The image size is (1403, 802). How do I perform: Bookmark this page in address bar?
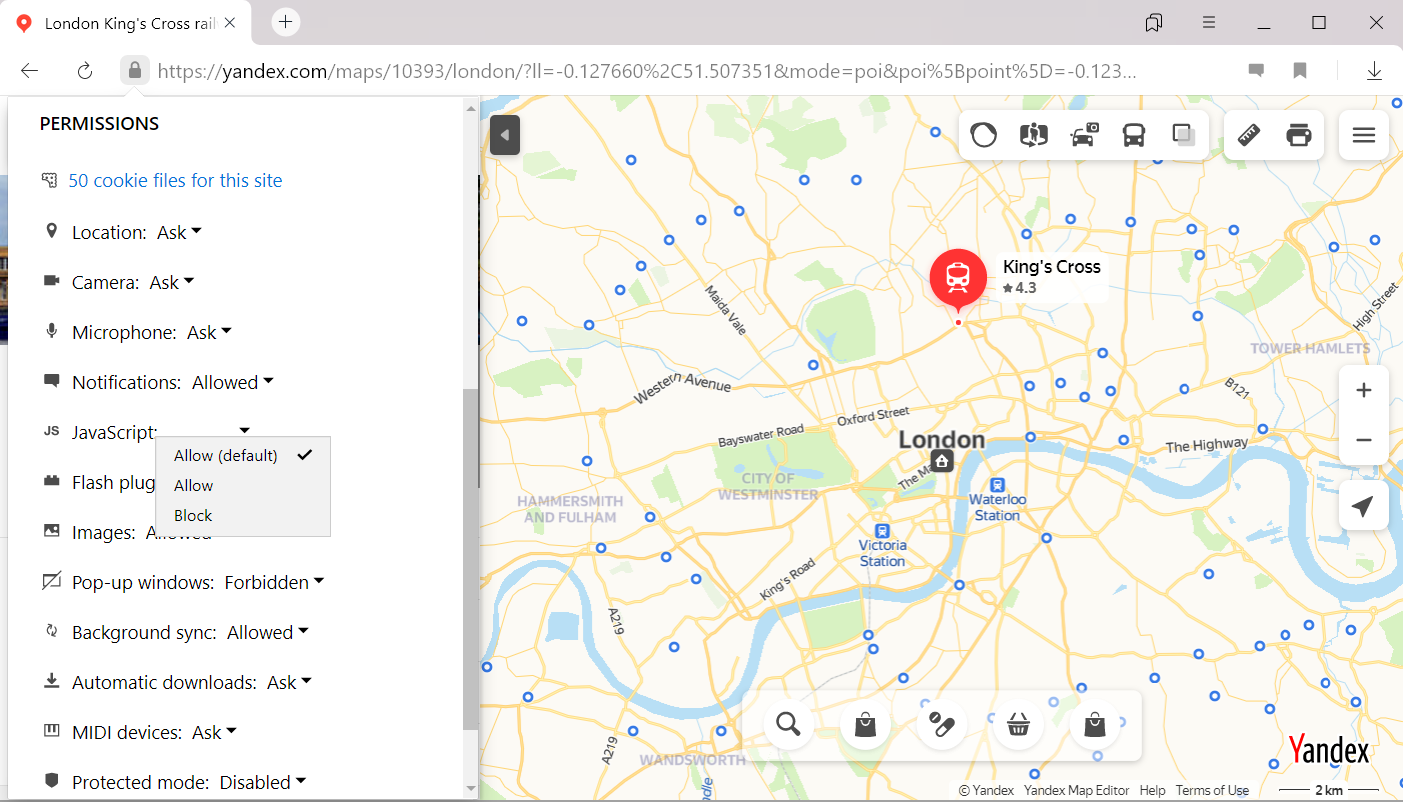(1300, 71)
